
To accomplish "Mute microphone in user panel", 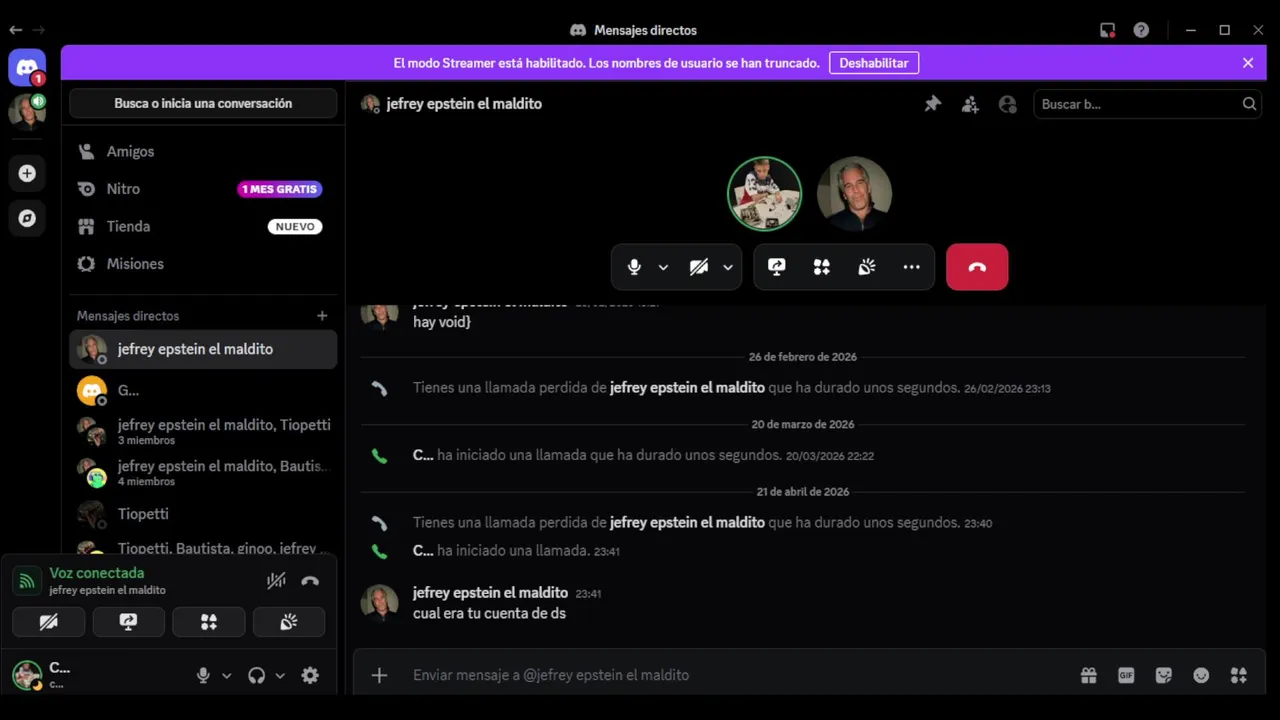I will [203, 675].
